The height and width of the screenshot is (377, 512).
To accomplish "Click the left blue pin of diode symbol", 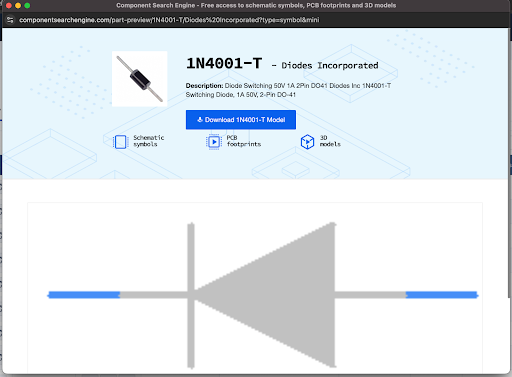I will (x=84, y=295).
